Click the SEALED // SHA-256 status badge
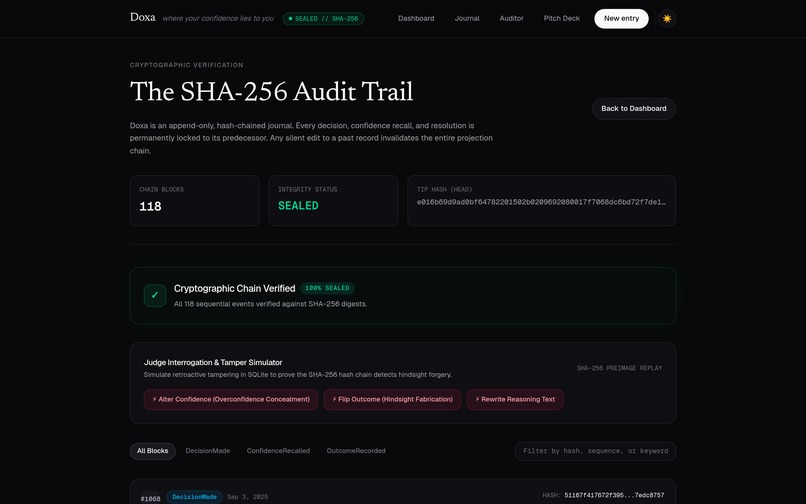806x504 pixels. click(323, 19)
